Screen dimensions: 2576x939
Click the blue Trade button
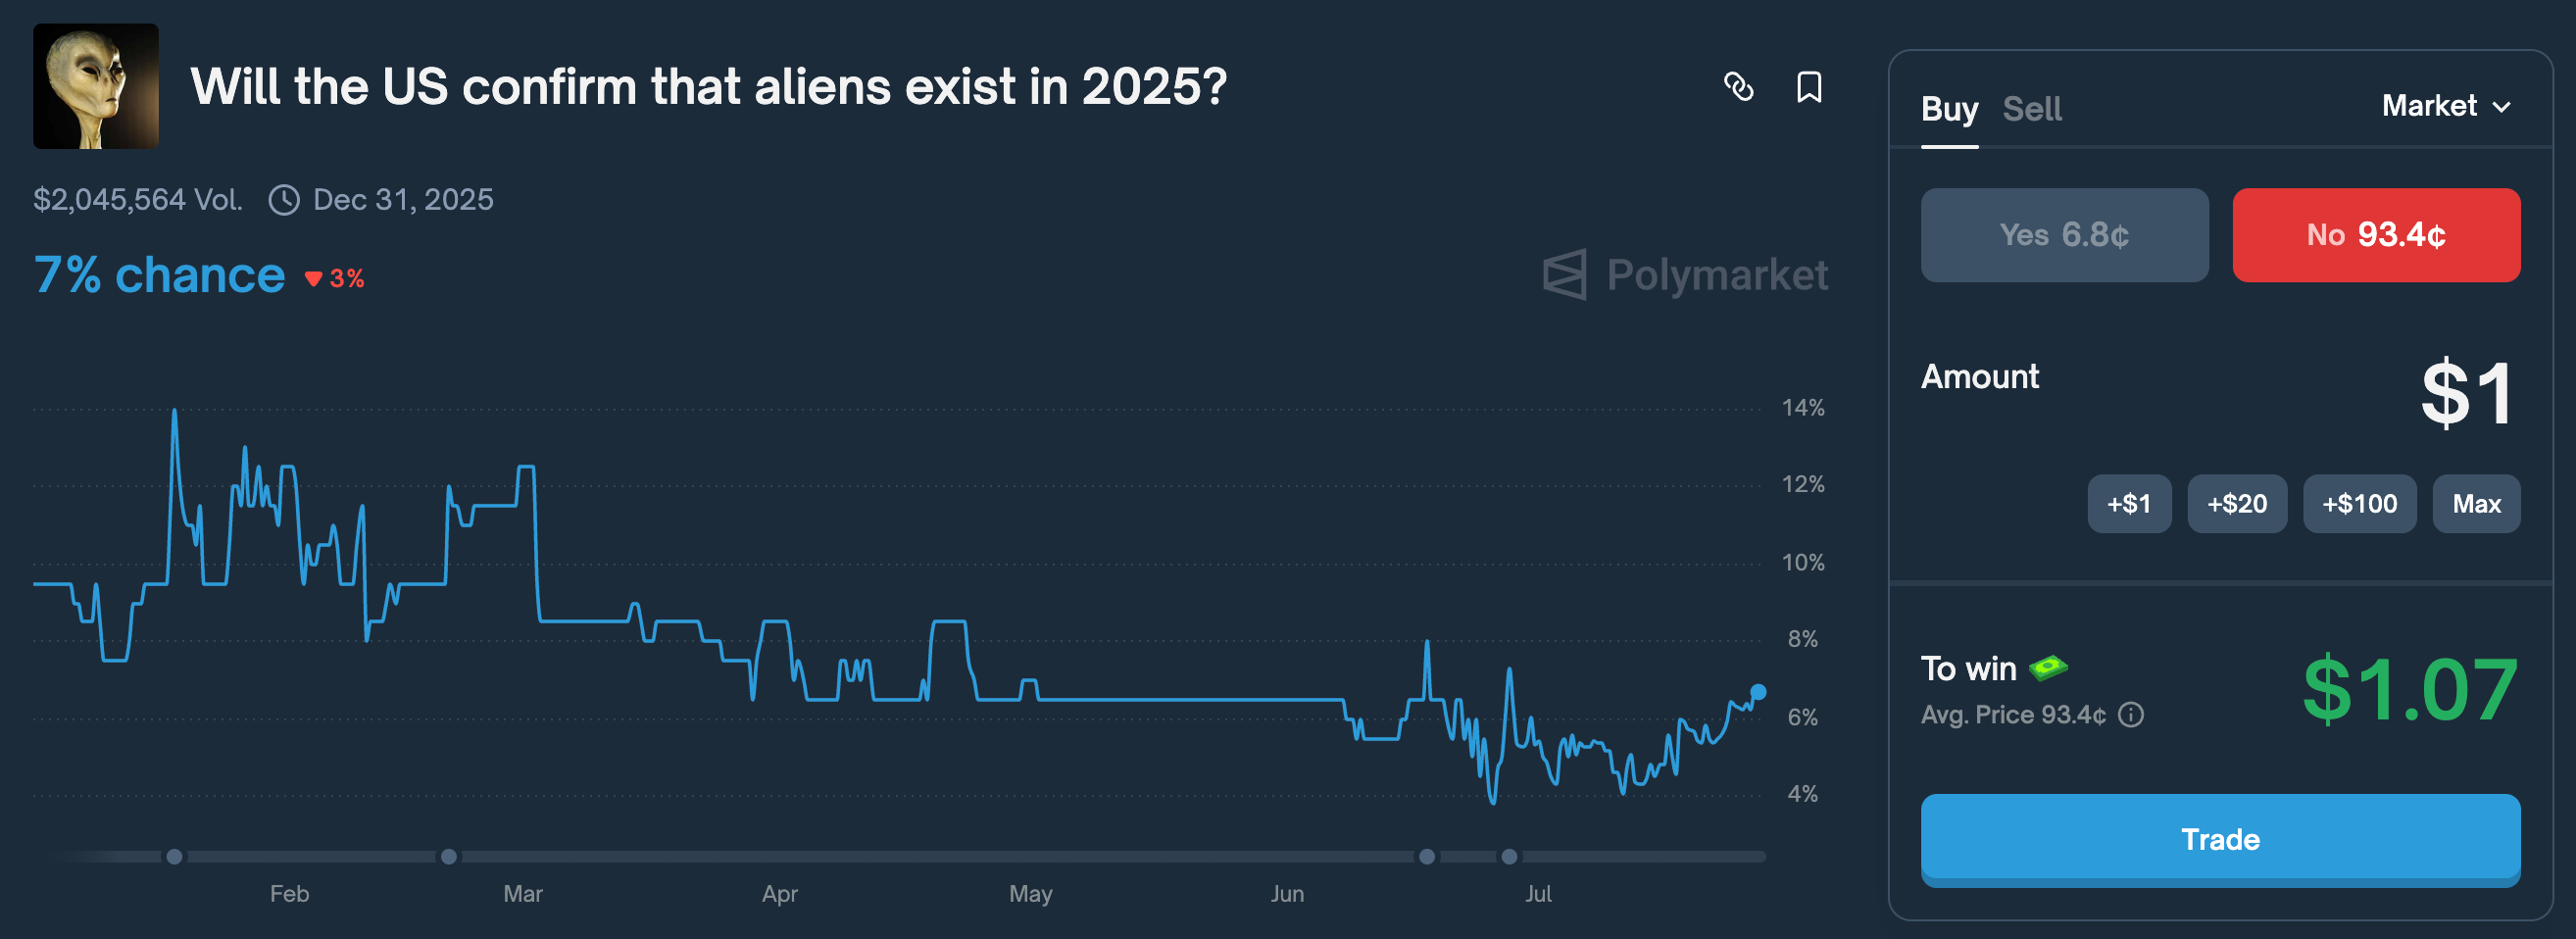pos(2220,839)
